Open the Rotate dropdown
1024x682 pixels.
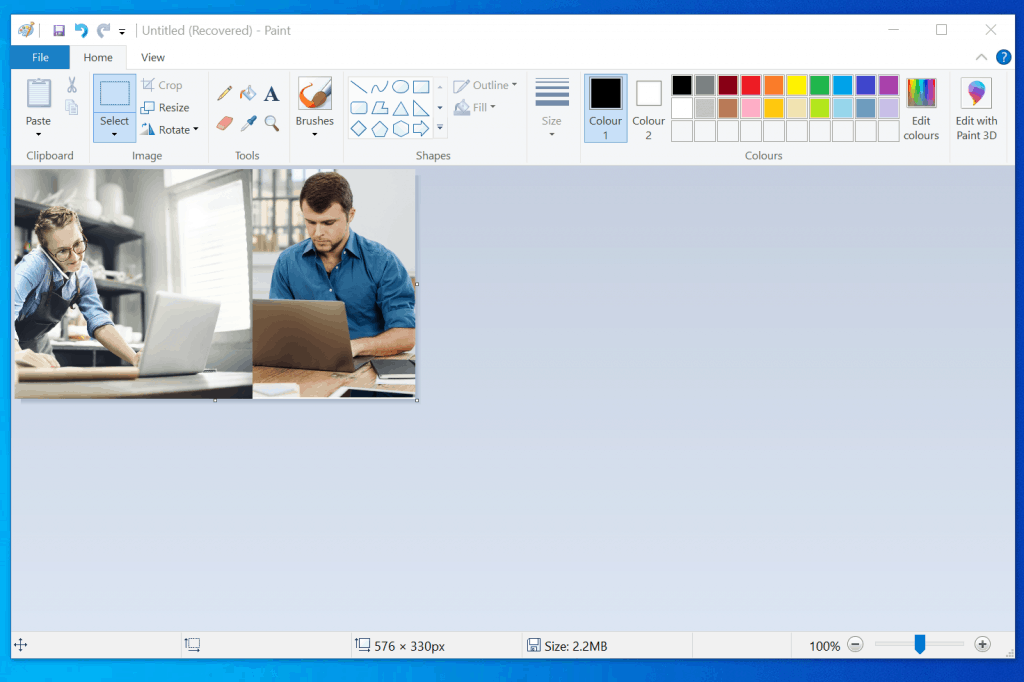(x=169, y=129)
